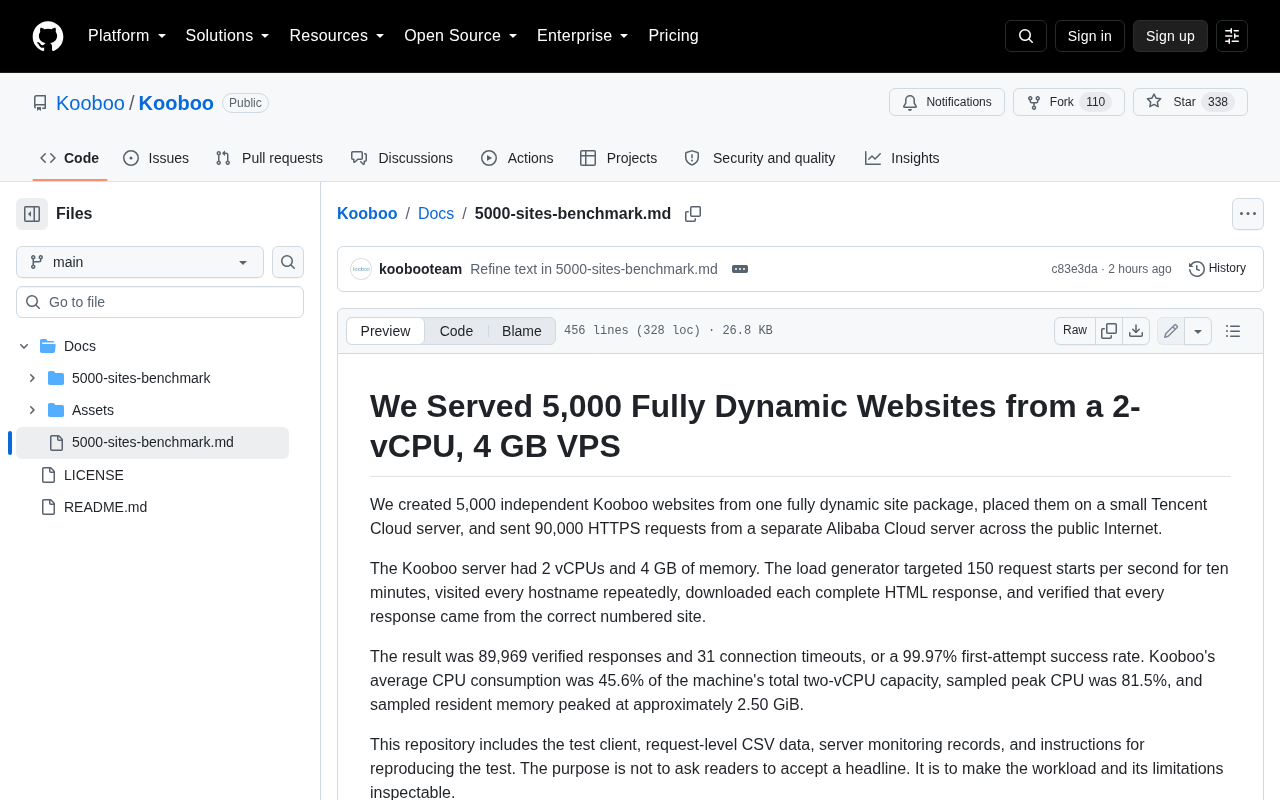Open the koobooteam author link
The image size is (1280, 800).
(x=420, y=269)
